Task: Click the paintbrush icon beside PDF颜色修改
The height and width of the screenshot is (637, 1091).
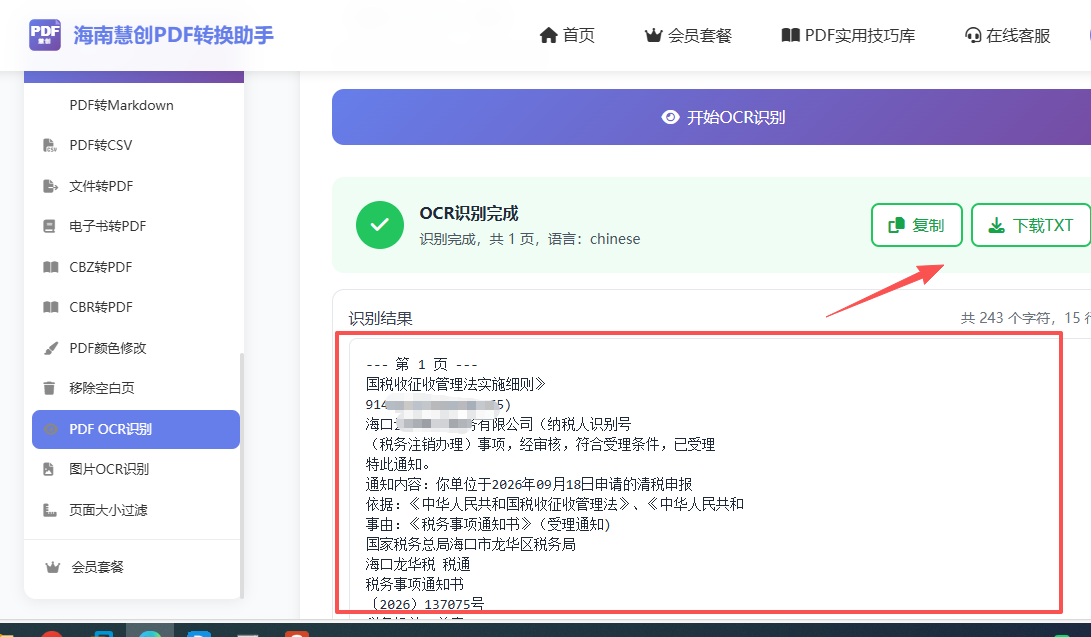Action: point(51,348)
